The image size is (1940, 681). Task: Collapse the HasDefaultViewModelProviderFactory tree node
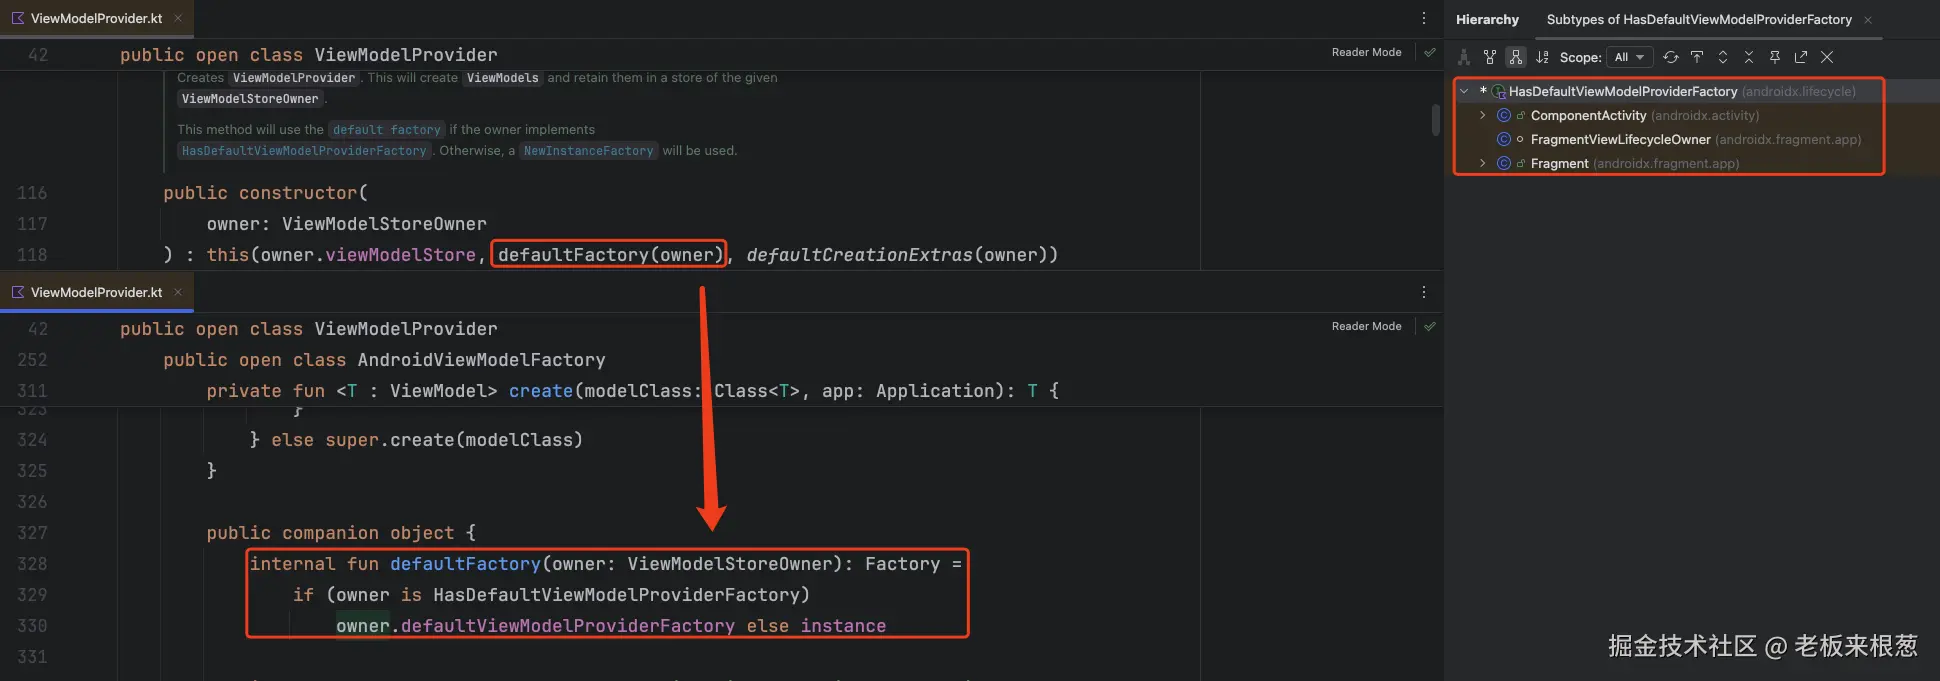[x=1465, y=91]
